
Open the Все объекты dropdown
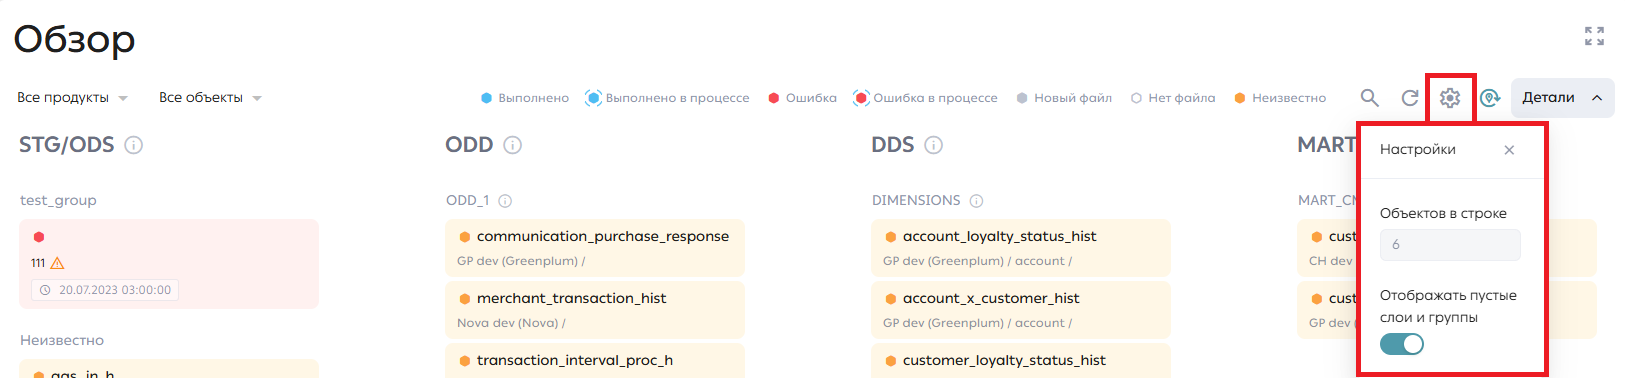(210, 98)
